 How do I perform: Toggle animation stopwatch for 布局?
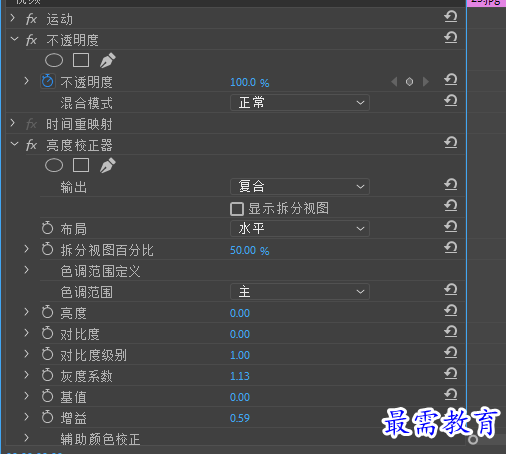48,228
